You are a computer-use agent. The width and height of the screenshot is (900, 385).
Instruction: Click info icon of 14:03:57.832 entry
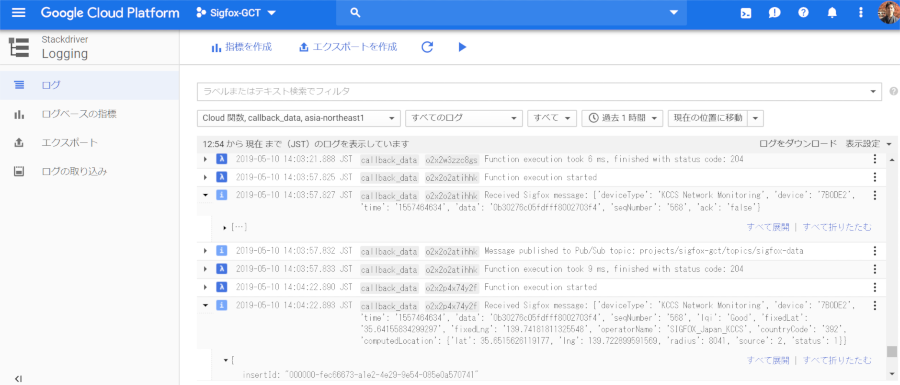[221, 251]
